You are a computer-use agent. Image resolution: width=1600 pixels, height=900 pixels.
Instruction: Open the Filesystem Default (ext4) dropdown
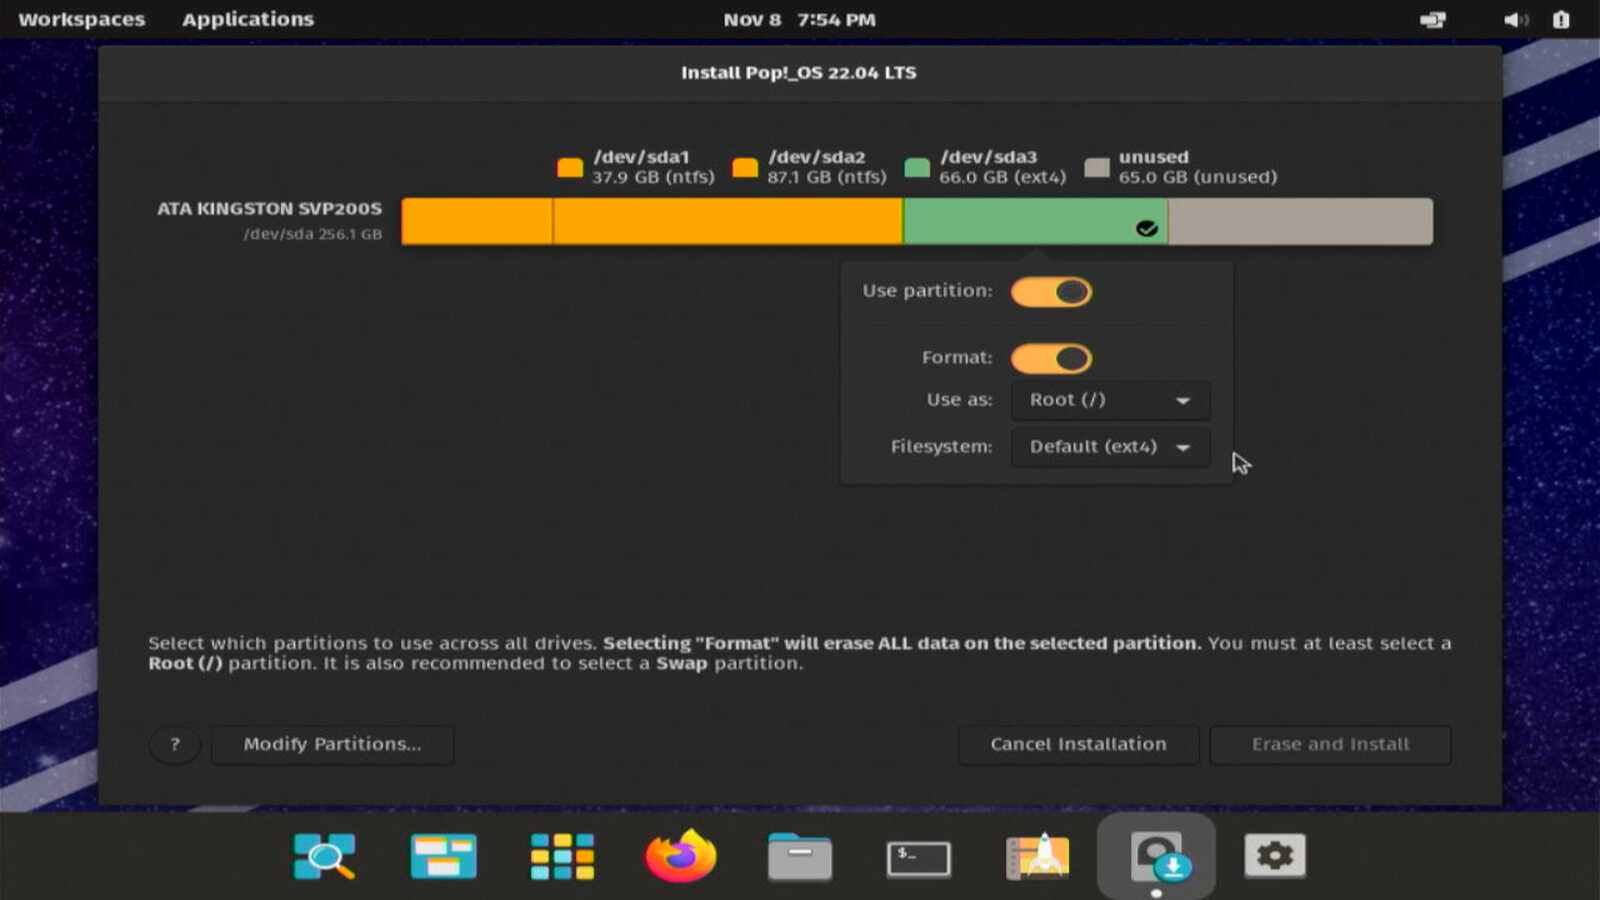pos(1110,447)
